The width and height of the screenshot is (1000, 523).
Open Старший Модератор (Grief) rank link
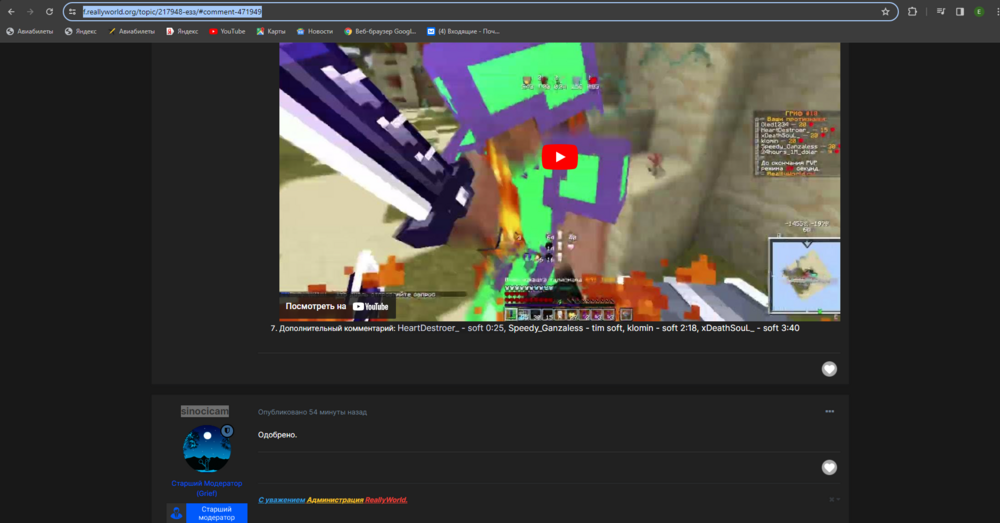click(x=207, y=488)
